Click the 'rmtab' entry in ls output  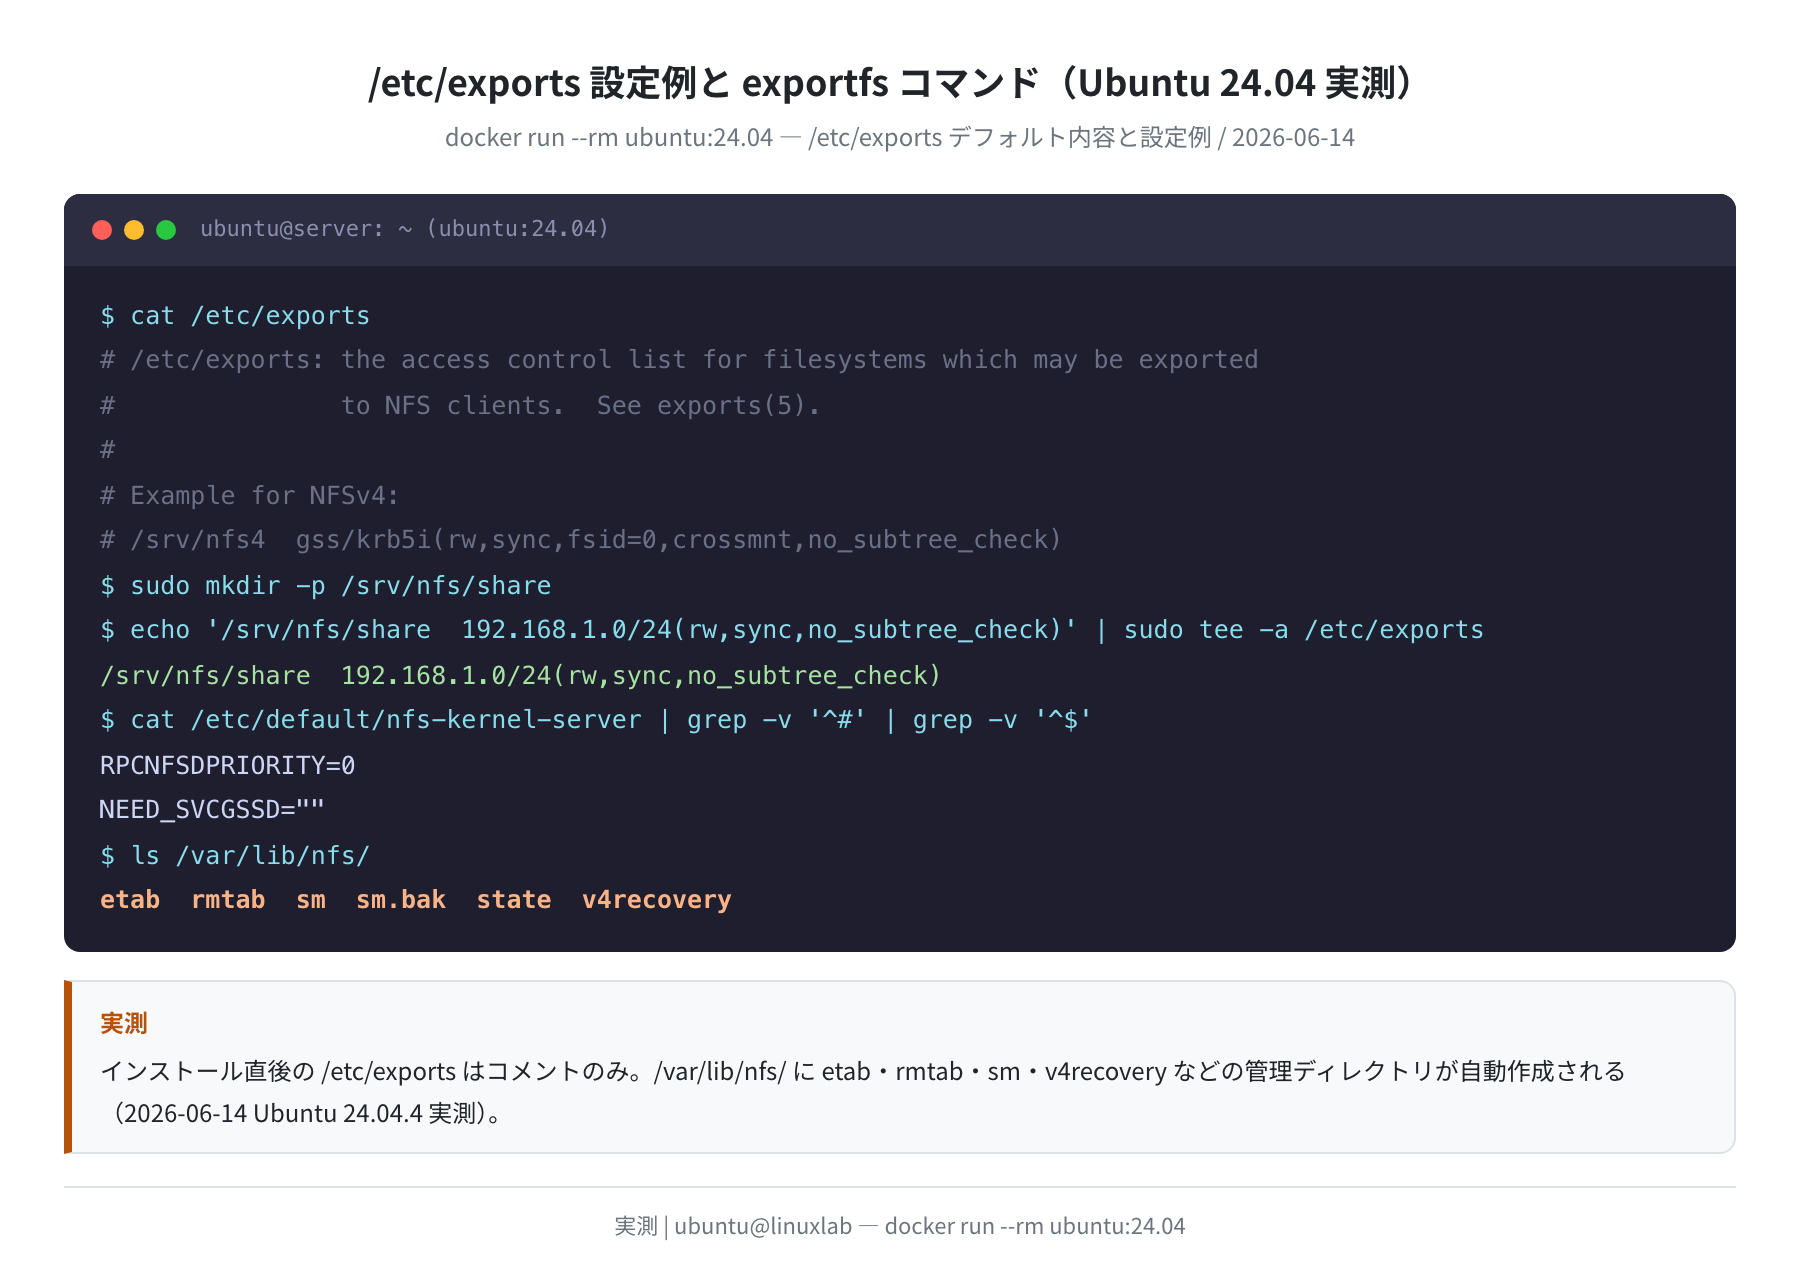pos(228,900)
